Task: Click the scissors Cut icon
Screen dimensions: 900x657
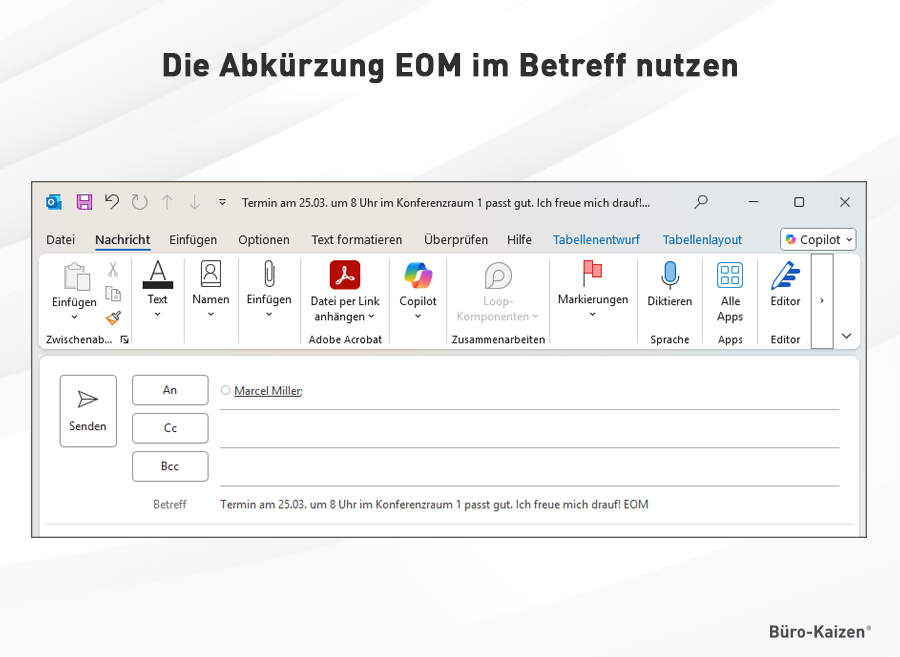Action: pyautogui.click(x=113, y=269)
